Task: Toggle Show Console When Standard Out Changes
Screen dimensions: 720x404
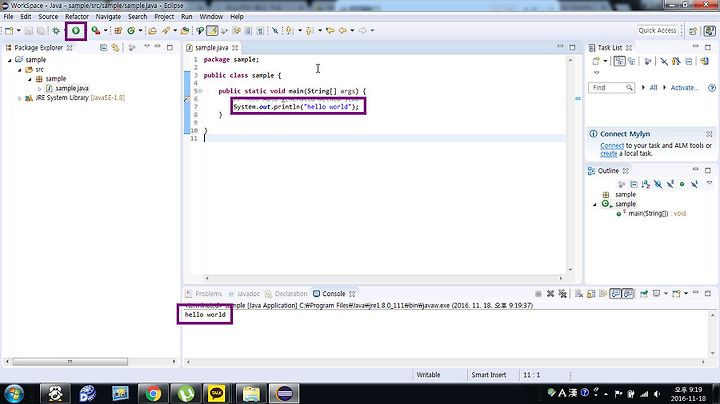Action: pos(615,294)
